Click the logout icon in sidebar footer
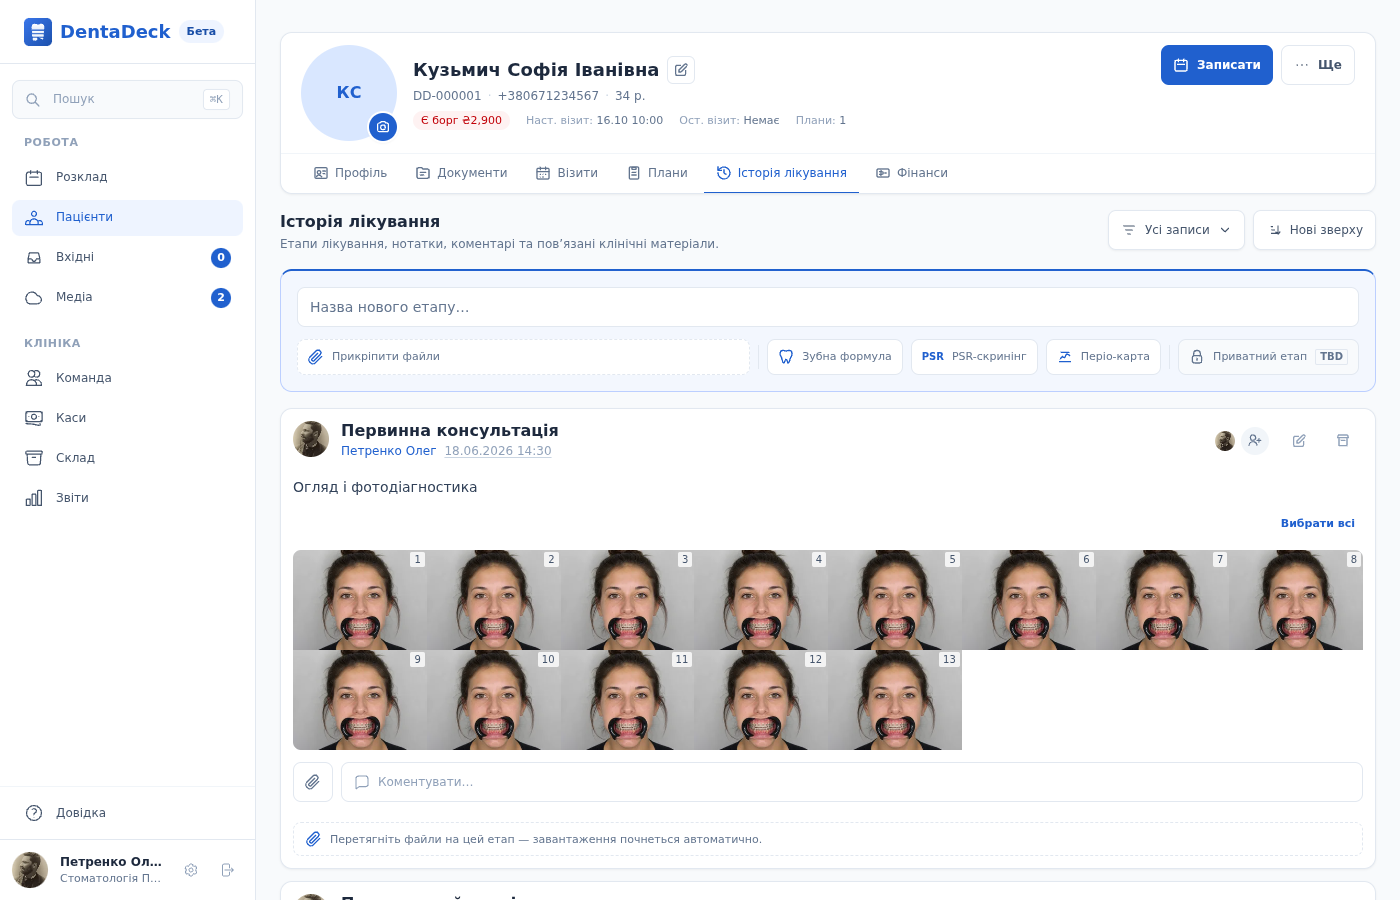Screen dimensions: 1400x900 [x=227, y=870]
